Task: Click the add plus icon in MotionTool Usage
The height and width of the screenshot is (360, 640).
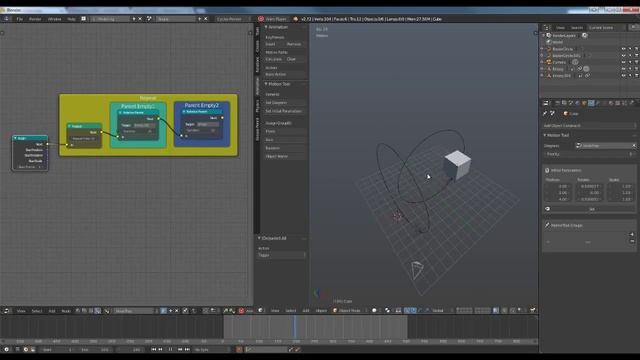Action: (632, 235)
